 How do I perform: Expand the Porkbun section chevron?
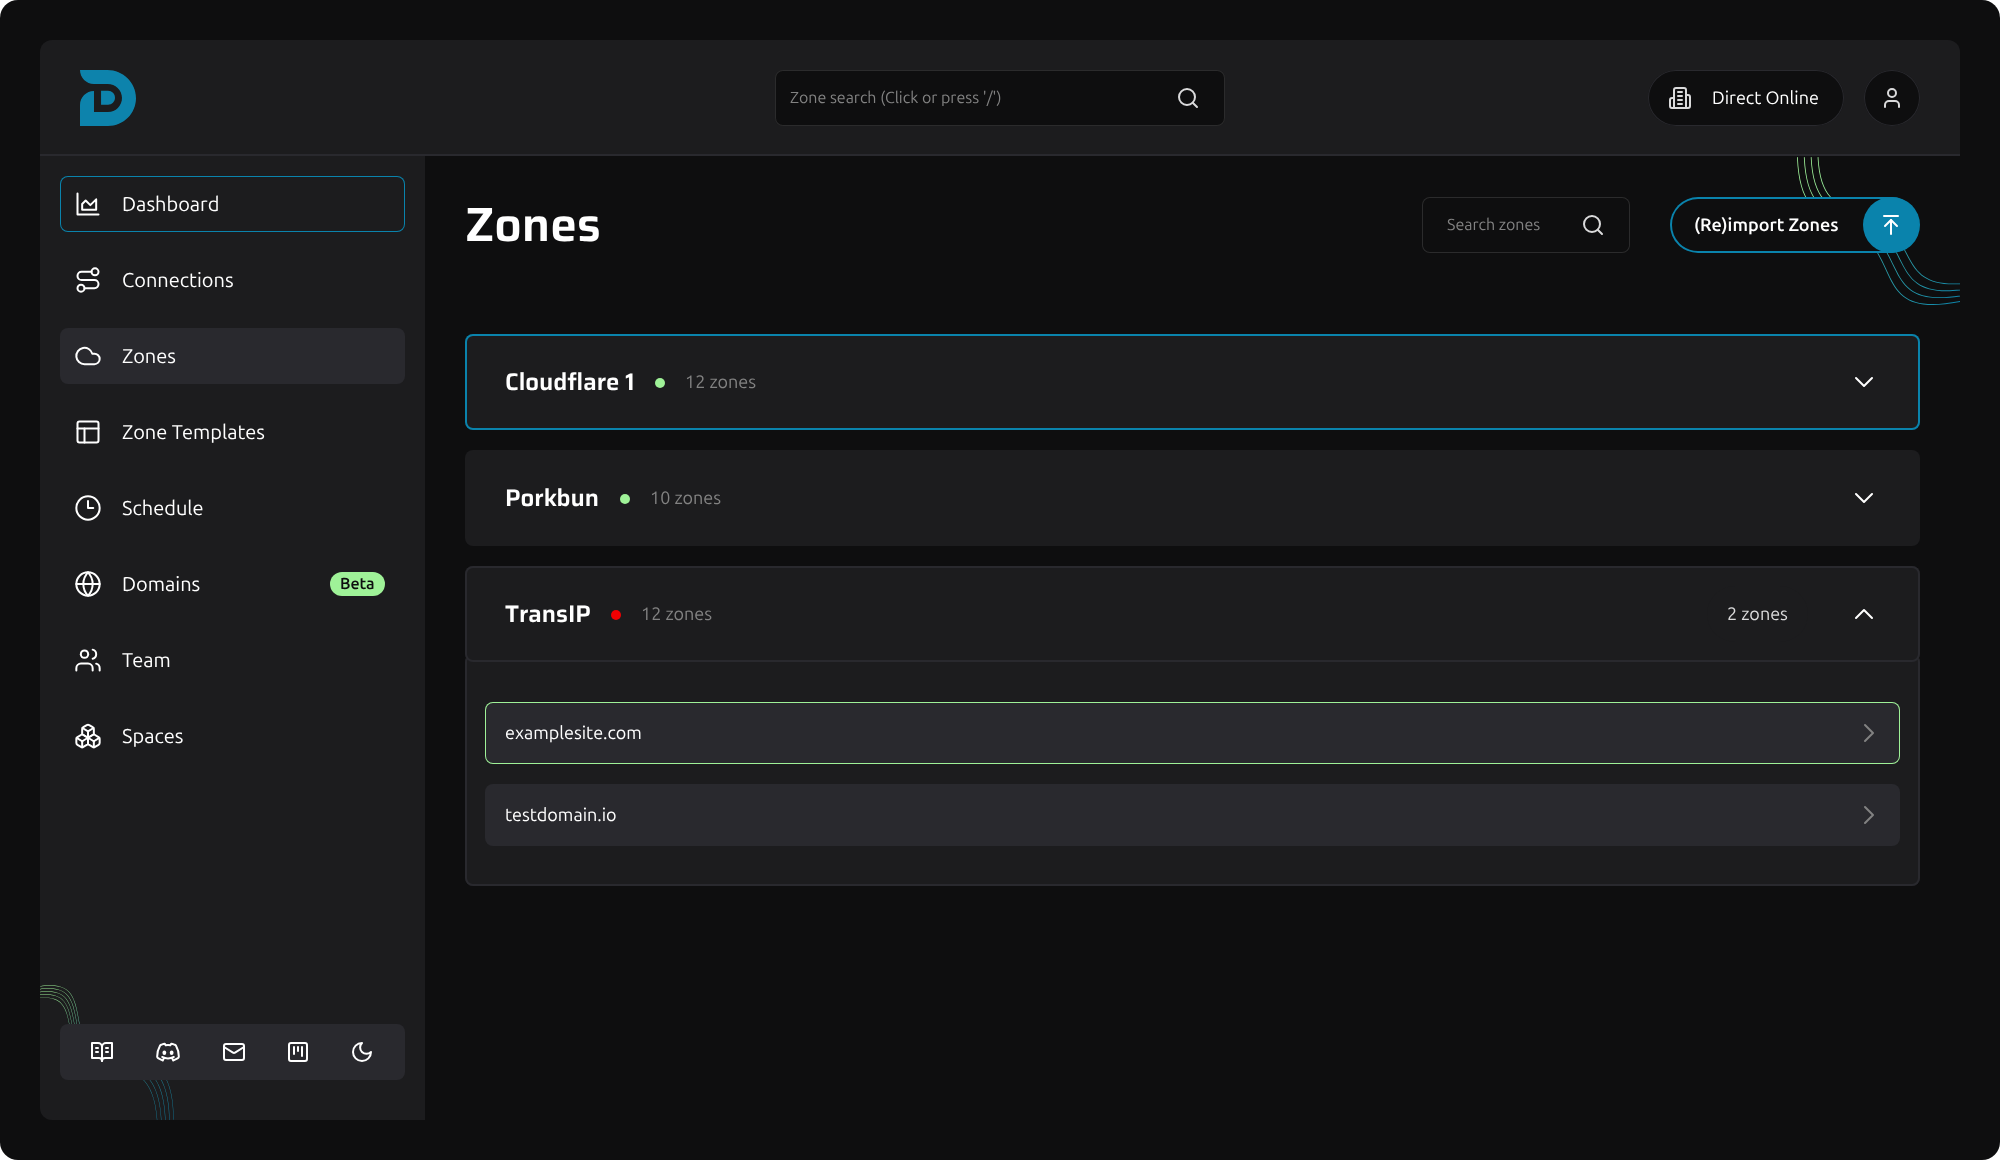pyautogui.click(x=1864, y=498)
